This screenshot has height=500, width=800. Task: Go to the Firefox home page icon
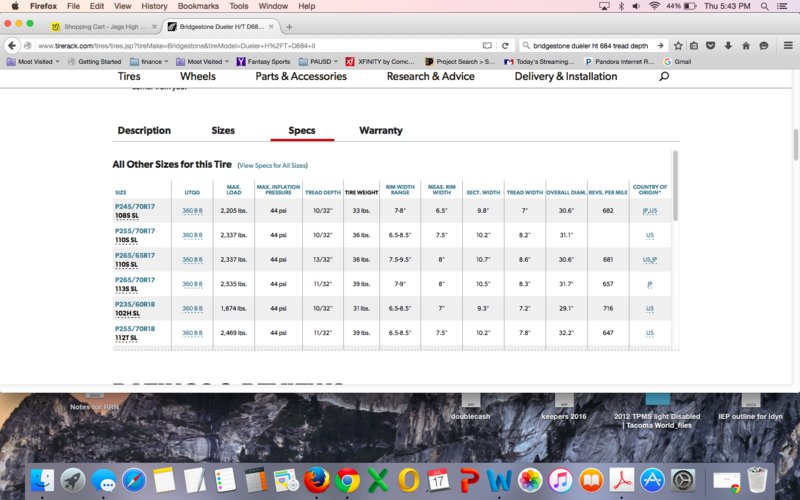tap(746, 45)
